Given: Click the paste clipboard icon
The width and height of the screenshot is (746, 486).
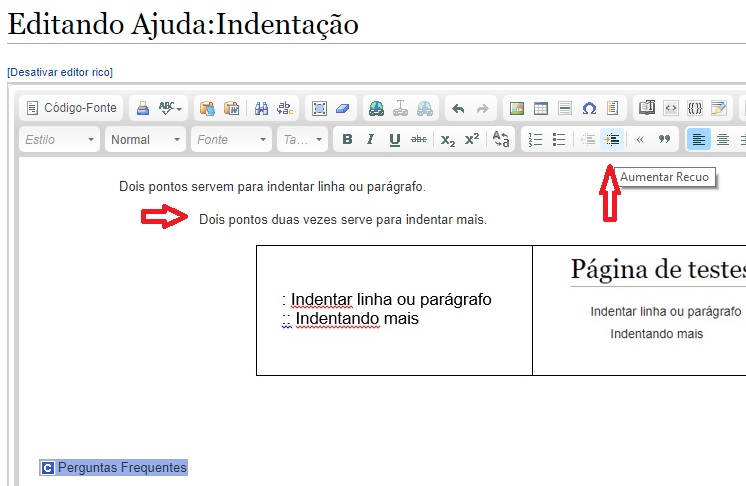Looking at the screenshot, I should 207,108.
